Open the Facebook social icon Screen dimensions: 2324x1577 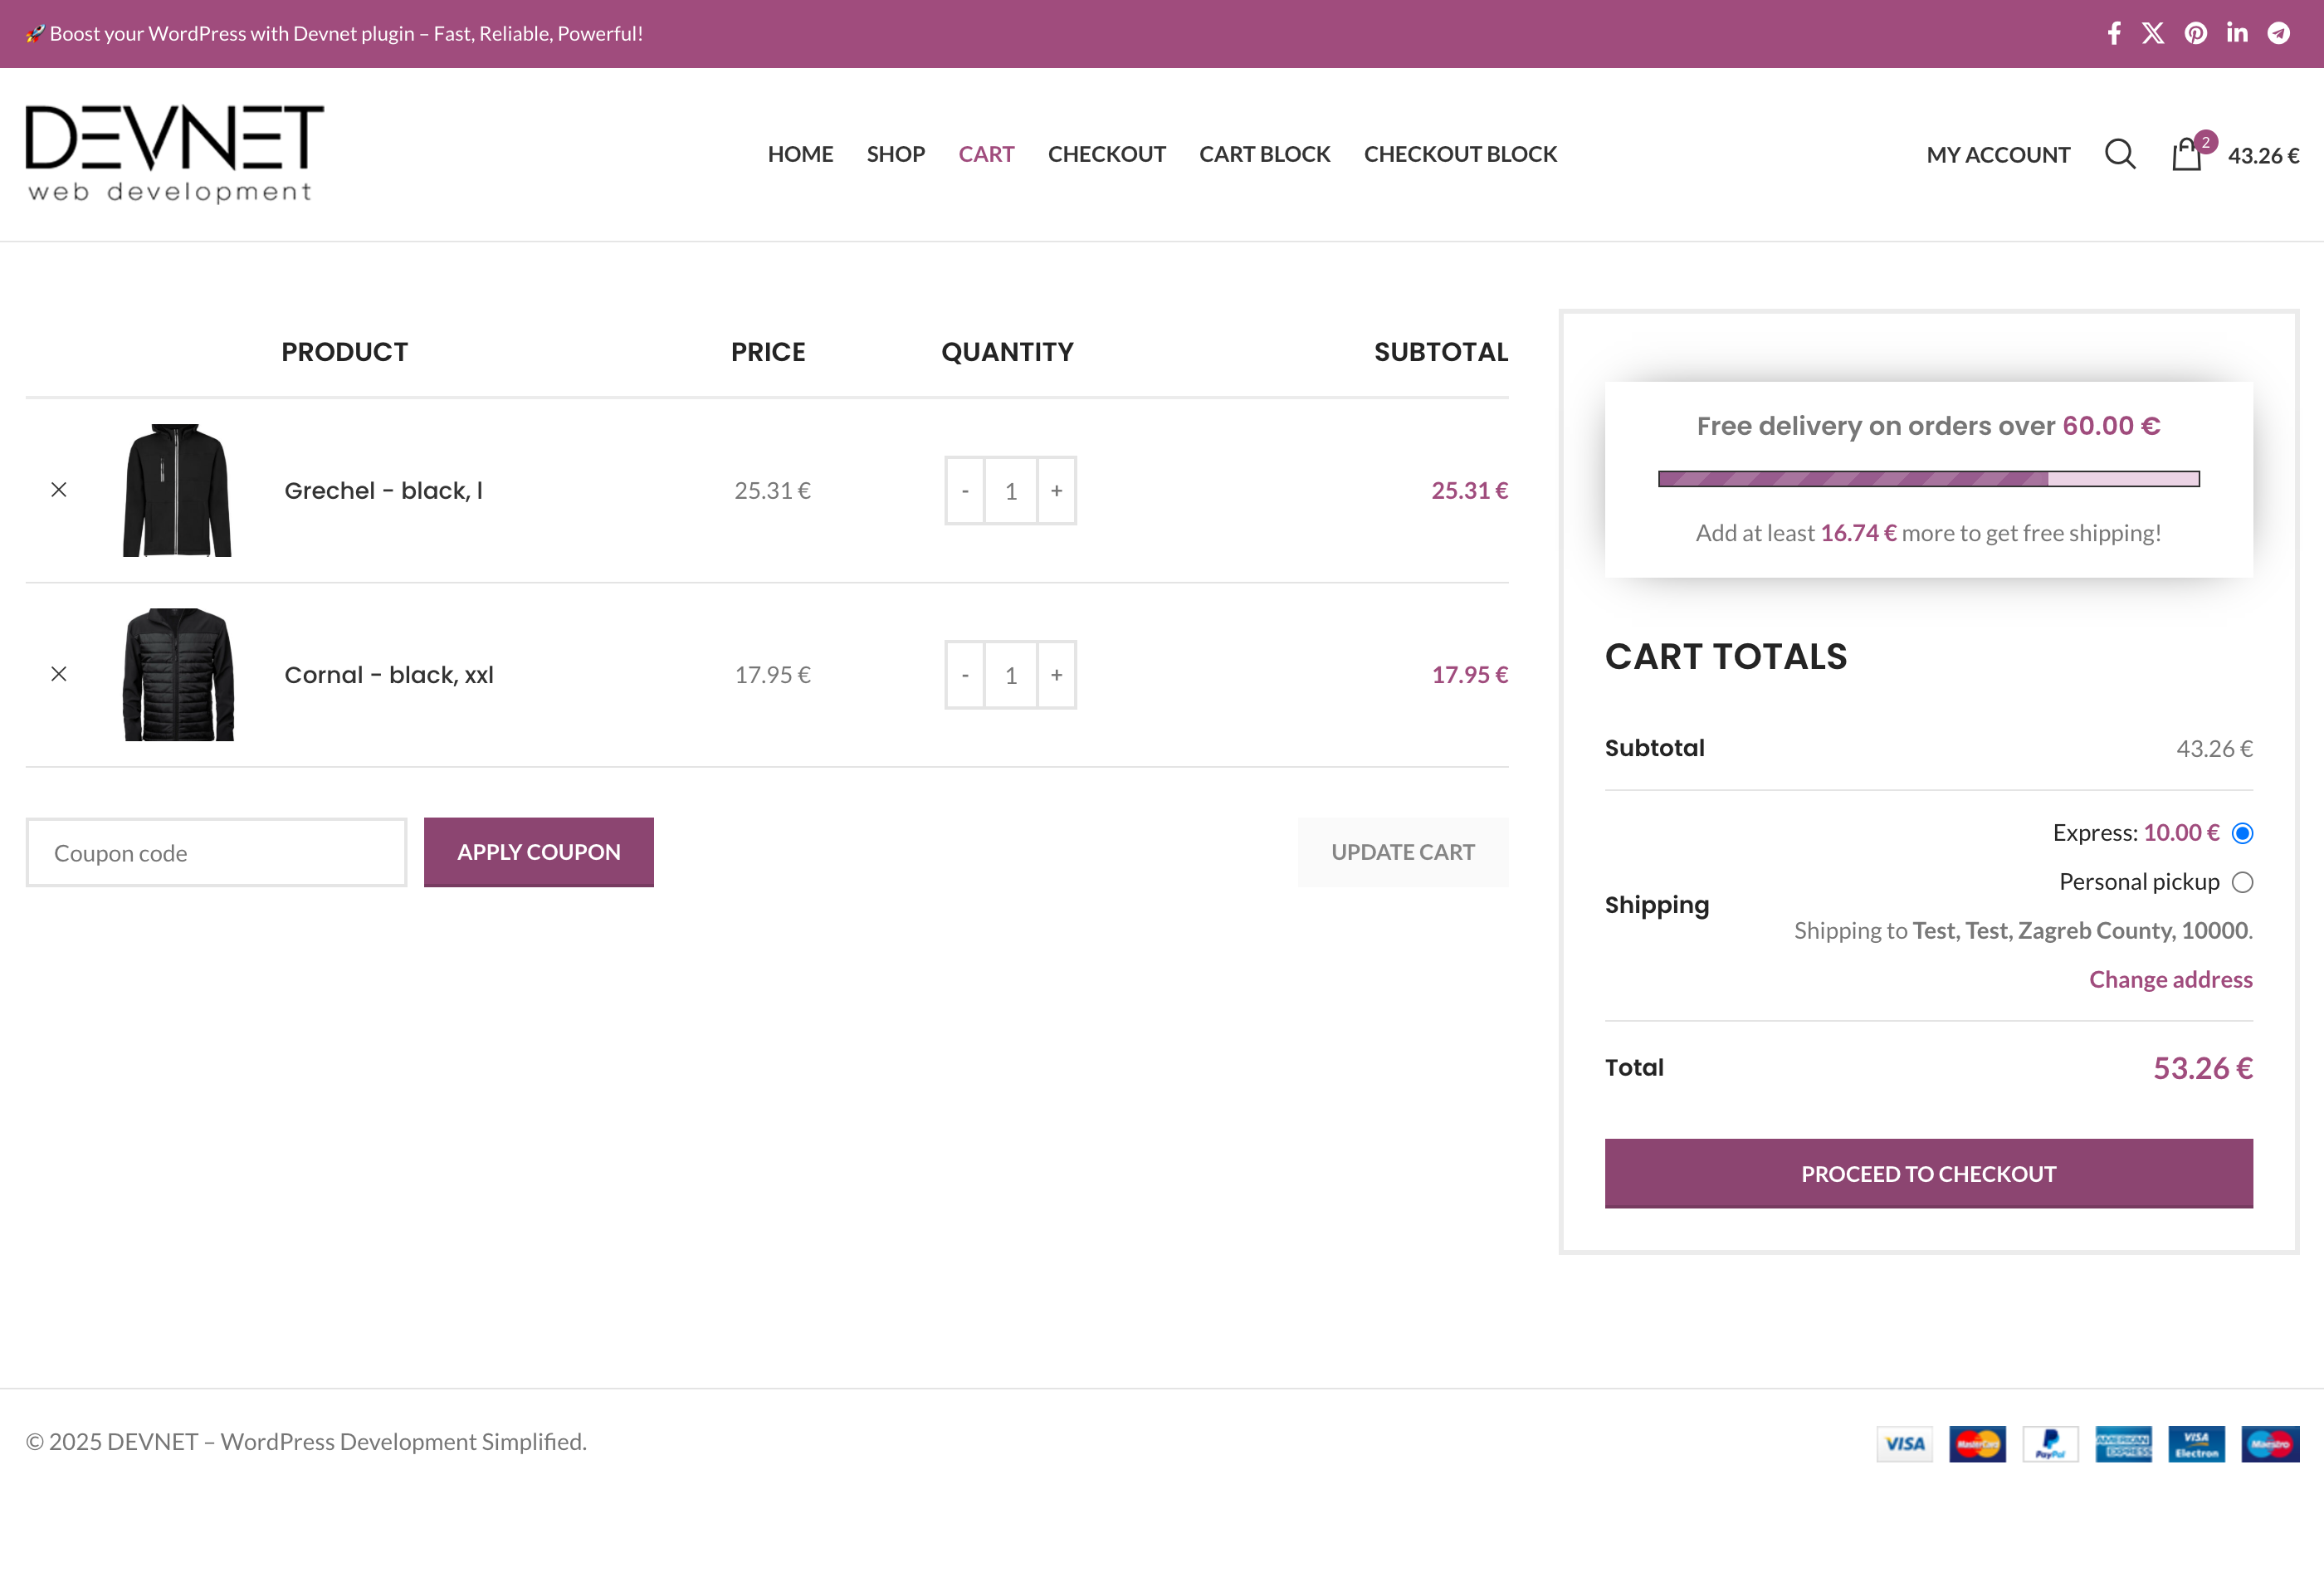tap(2113, 34)
